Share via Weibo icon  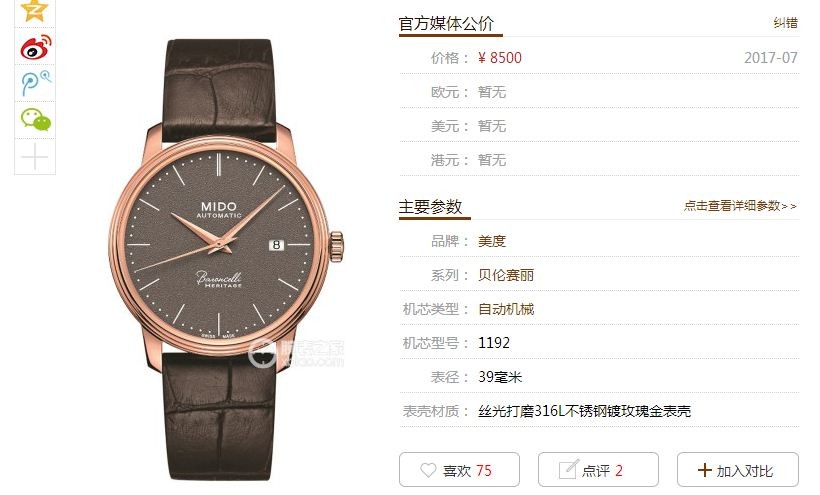[x=36, y=47]
